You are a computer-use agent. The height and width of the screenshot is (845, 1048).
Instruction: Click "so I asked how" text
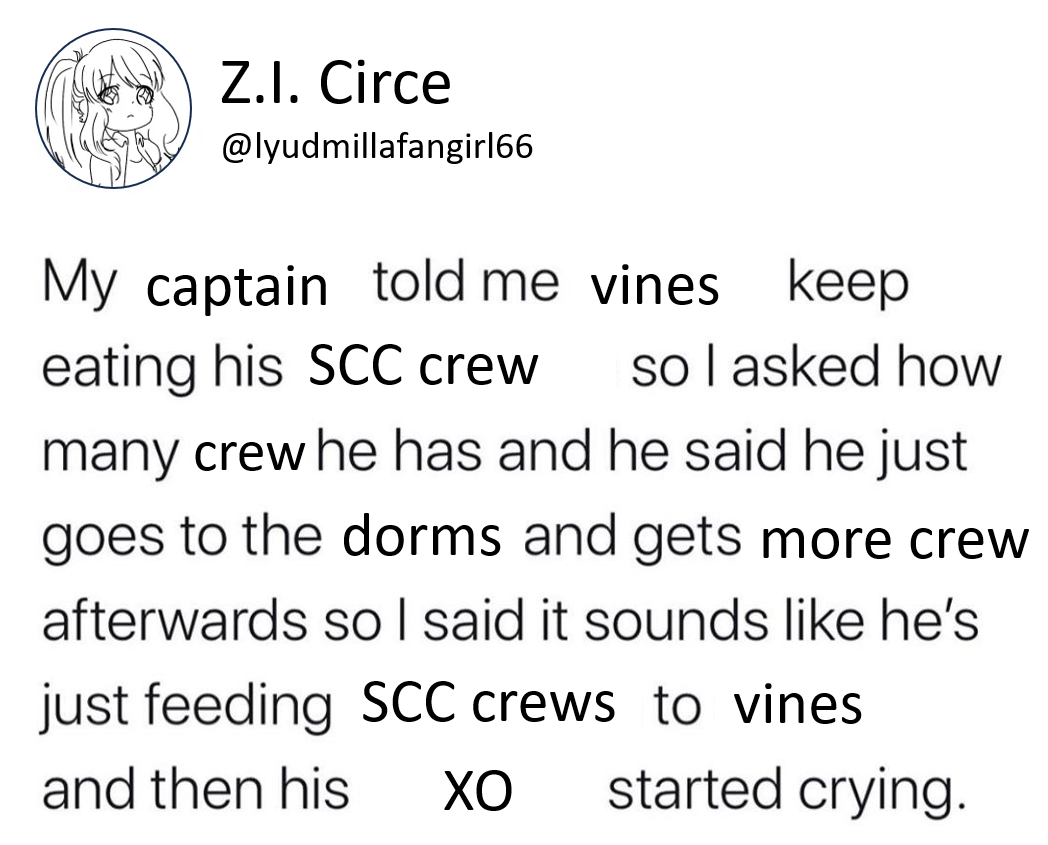pyautogui.click(x=817, y=368)
